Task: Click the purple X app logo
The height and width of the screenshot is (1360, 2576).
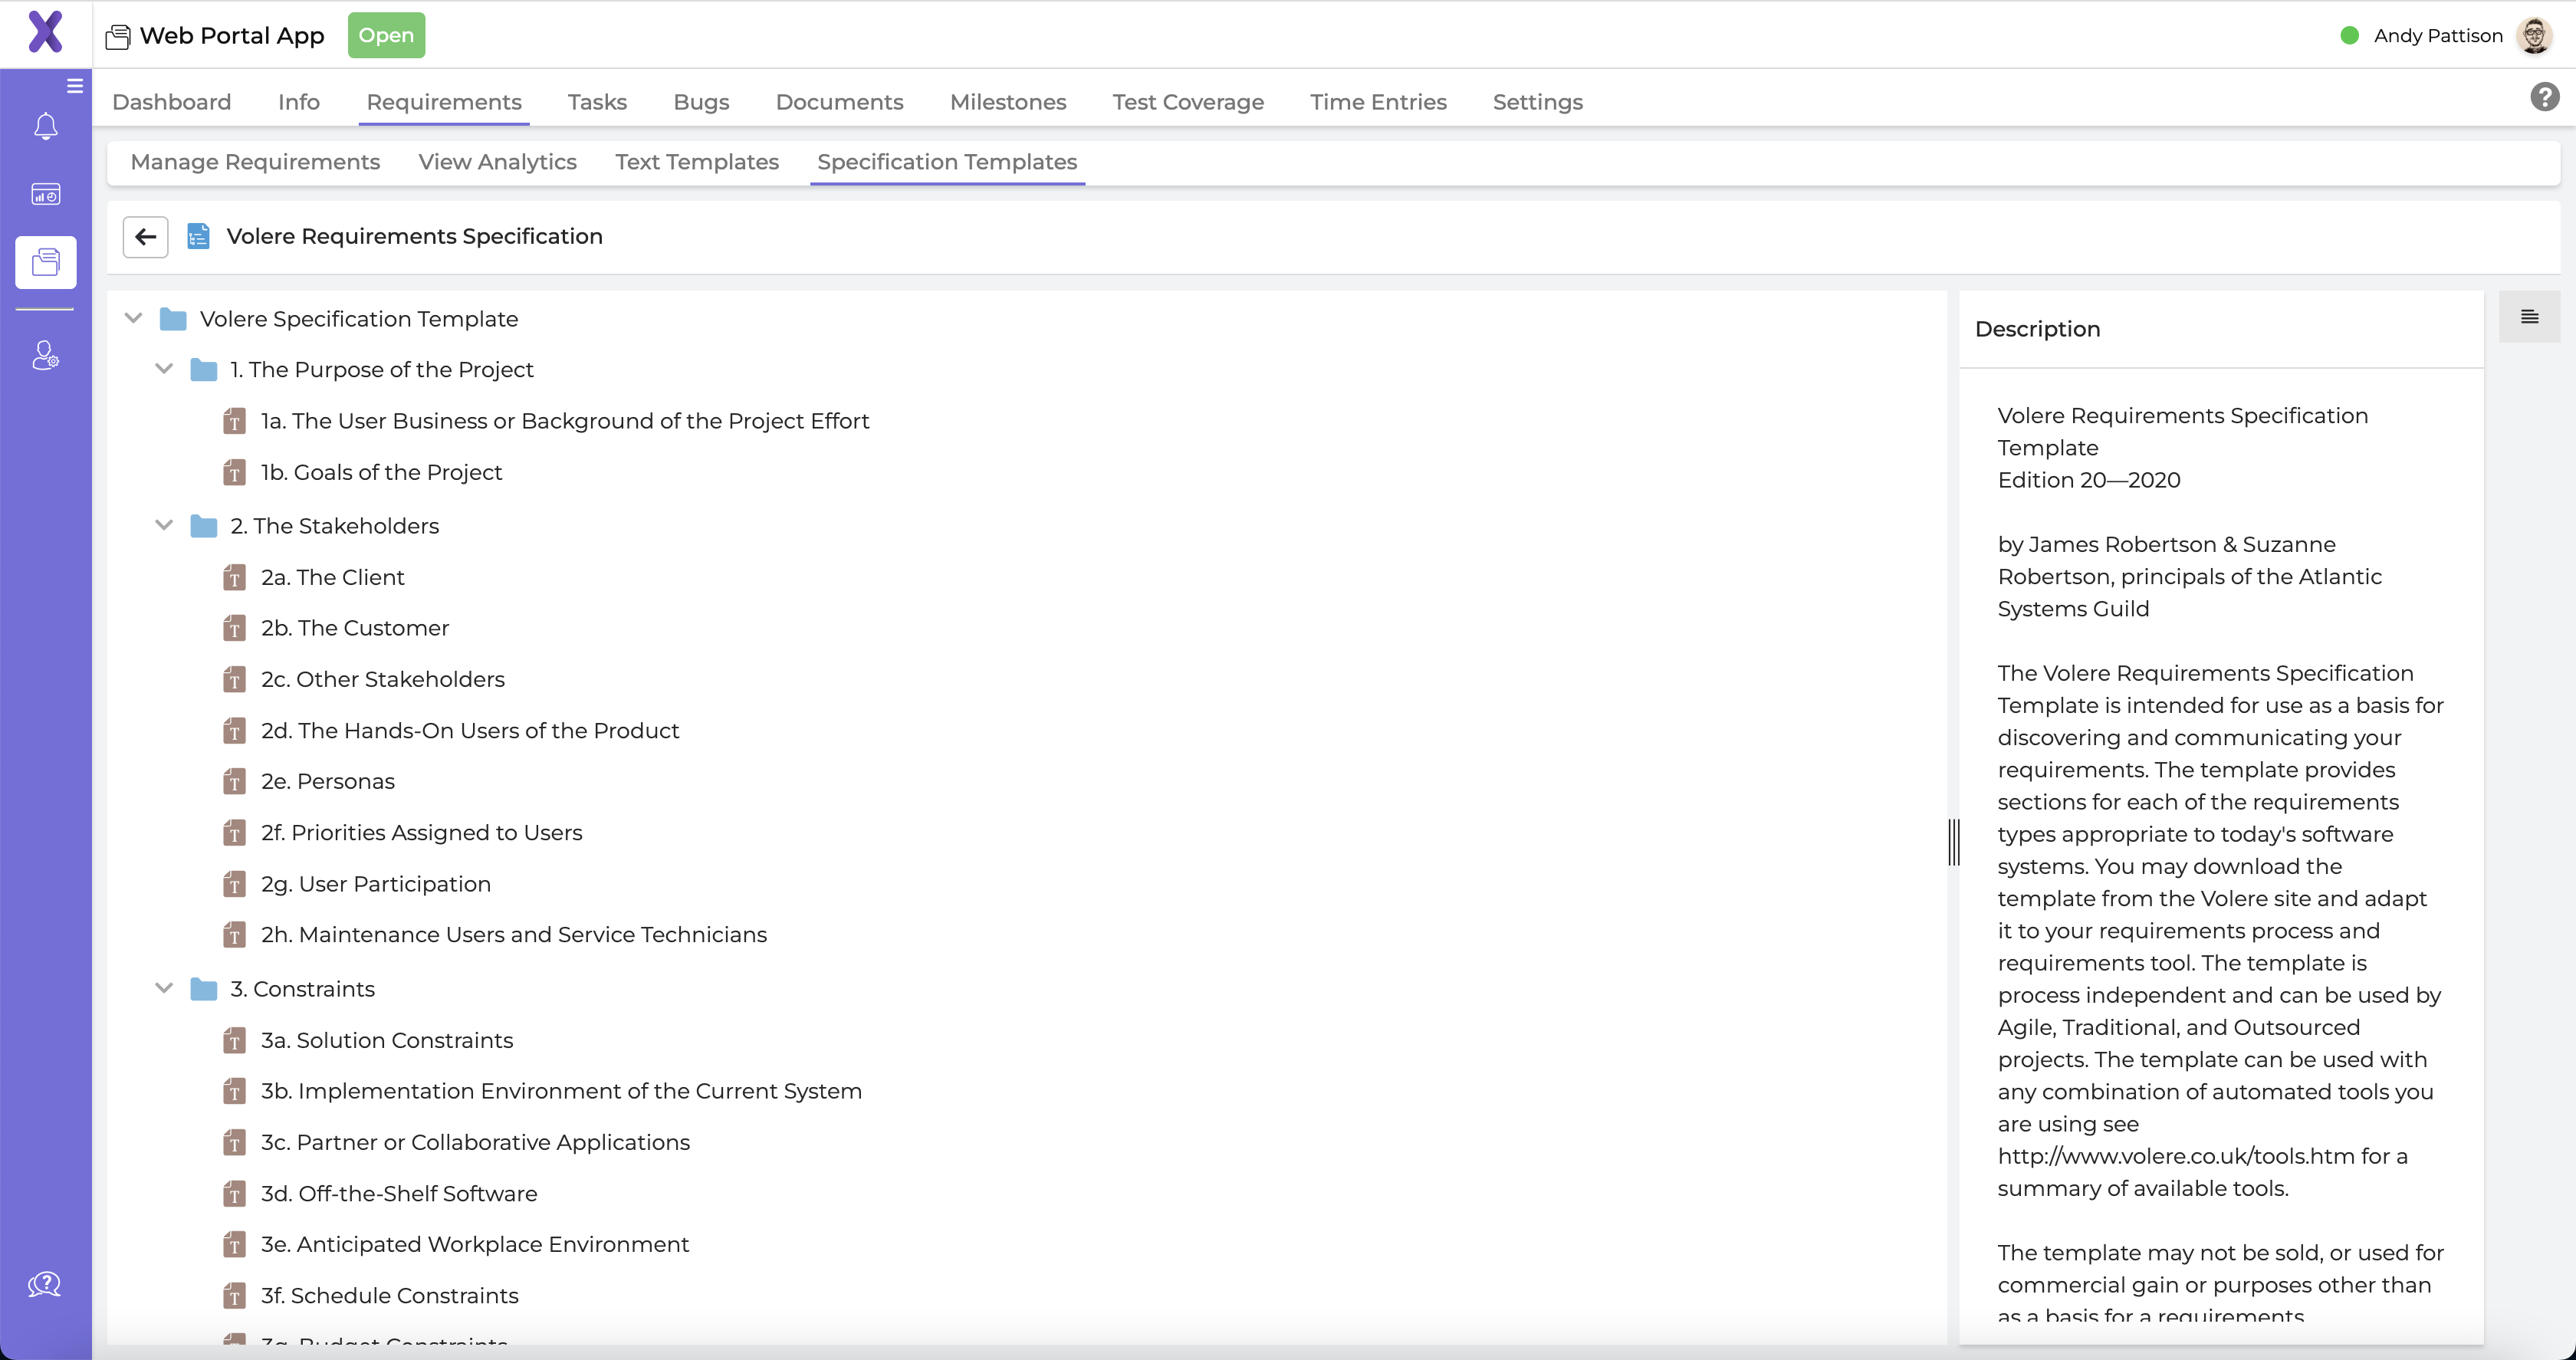Action: [x=46, y=32]
